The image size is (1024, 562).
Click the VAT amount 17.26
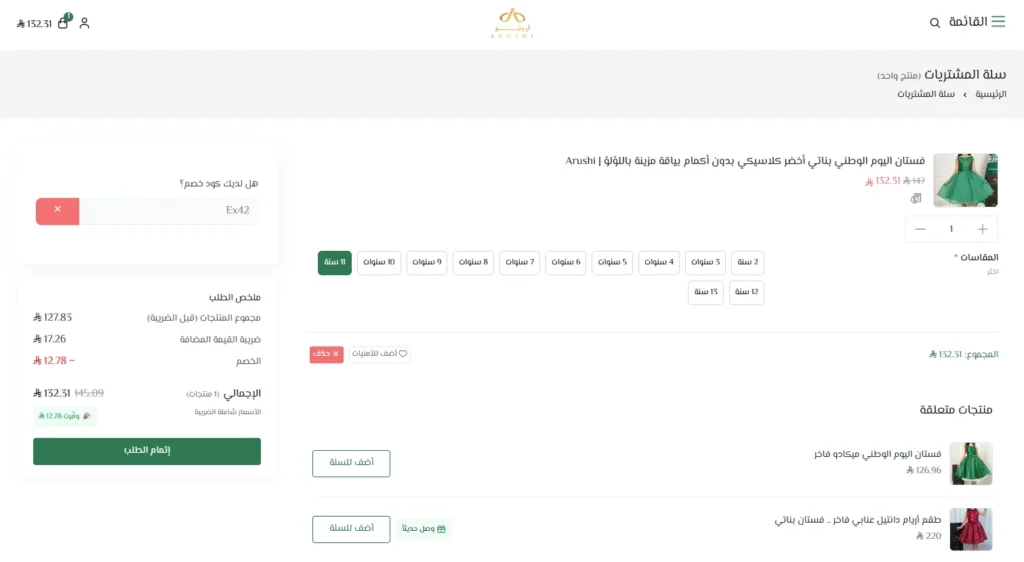pyautogui.click(x=50, y=339)
